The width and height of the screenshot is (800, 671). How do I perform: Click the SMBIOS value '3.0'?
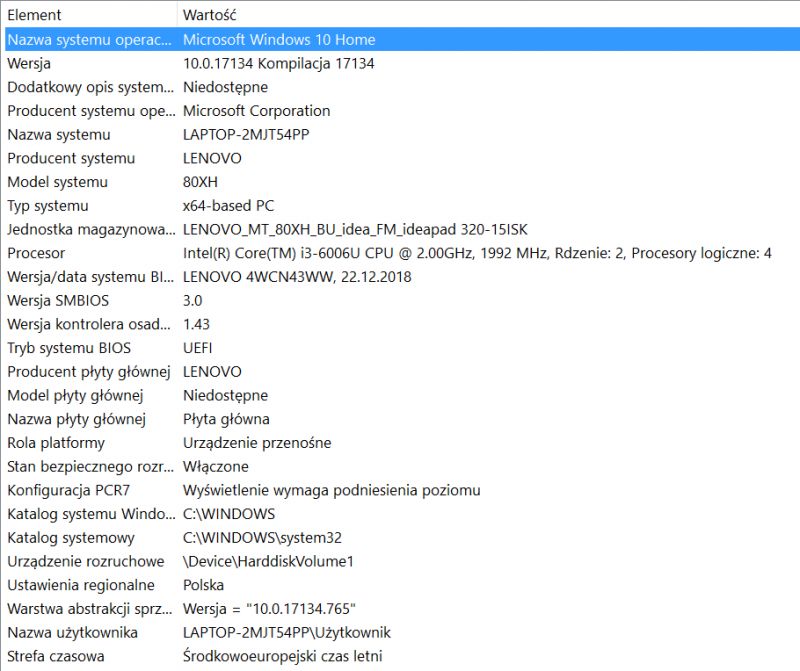pyautogui.click(x=193, y=301)
